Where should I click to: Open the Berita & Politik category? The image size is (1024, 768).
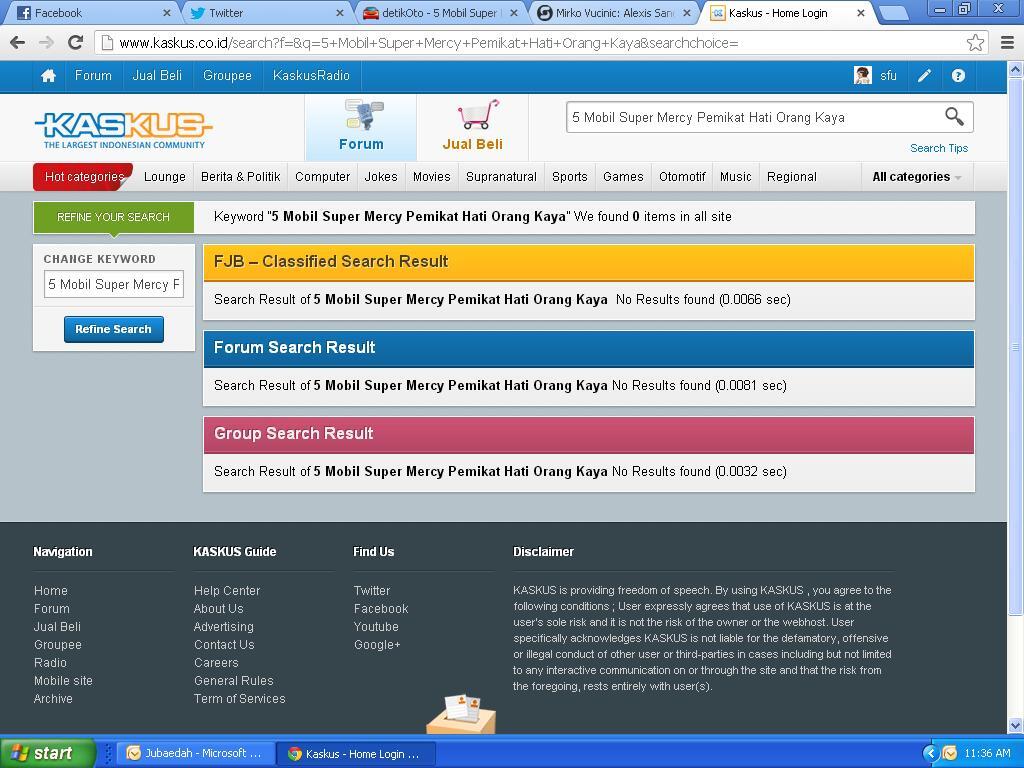click(x=240, y=177)
